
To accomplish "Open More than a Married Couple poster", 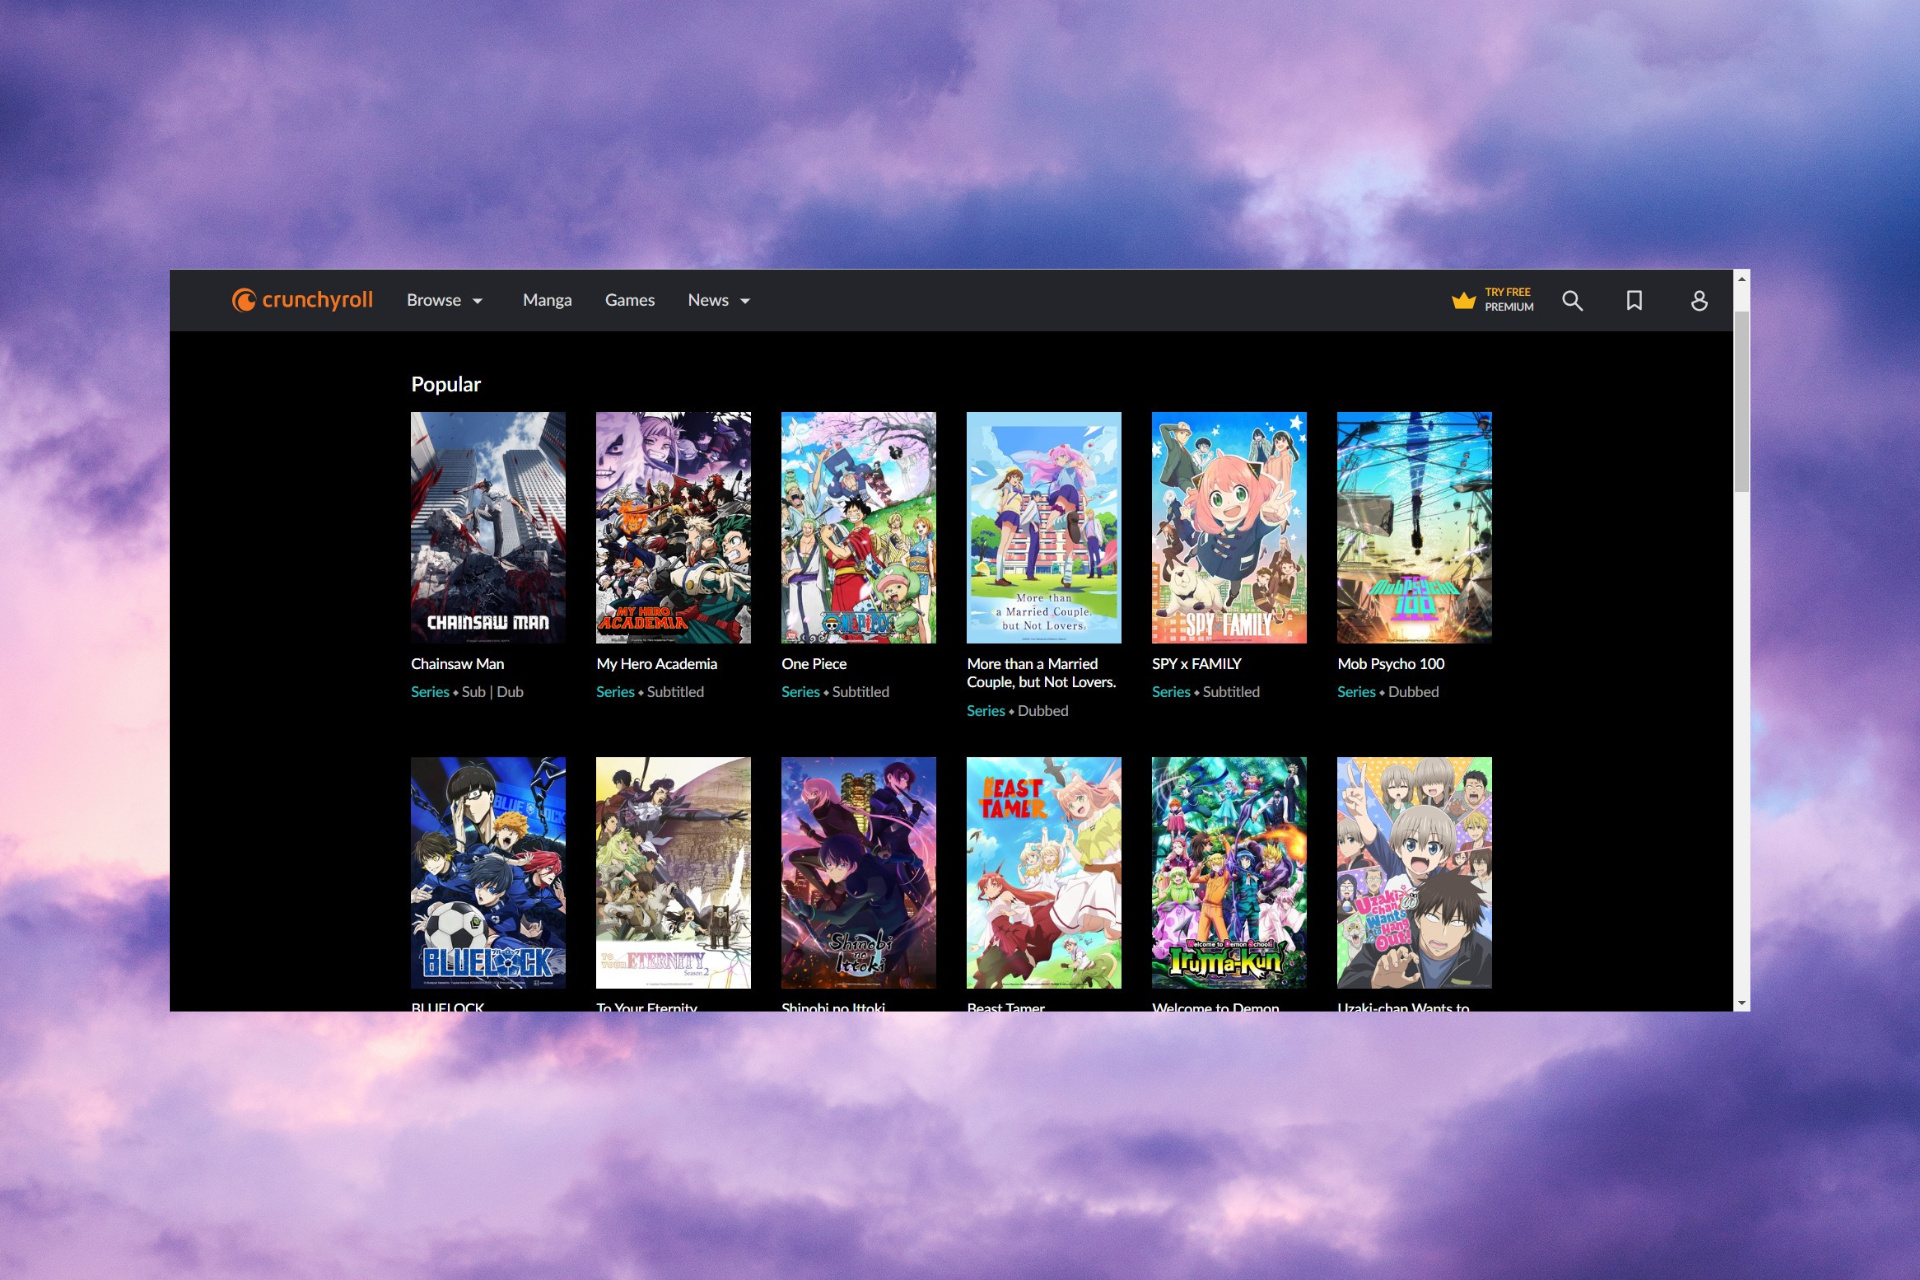I will pos(1044,527).
